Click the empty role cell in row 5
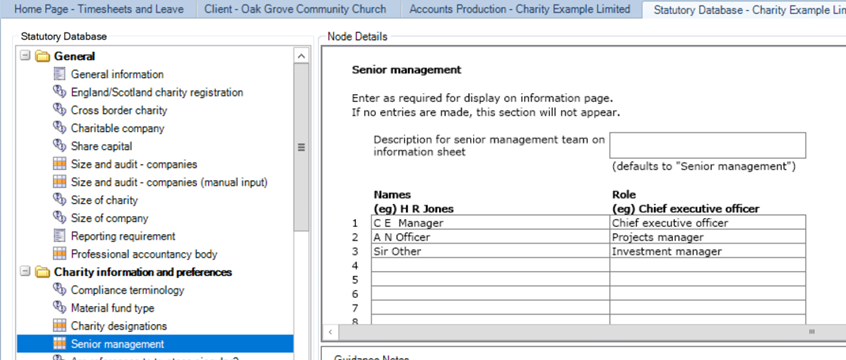846x360 pixels. coord(708,280)
